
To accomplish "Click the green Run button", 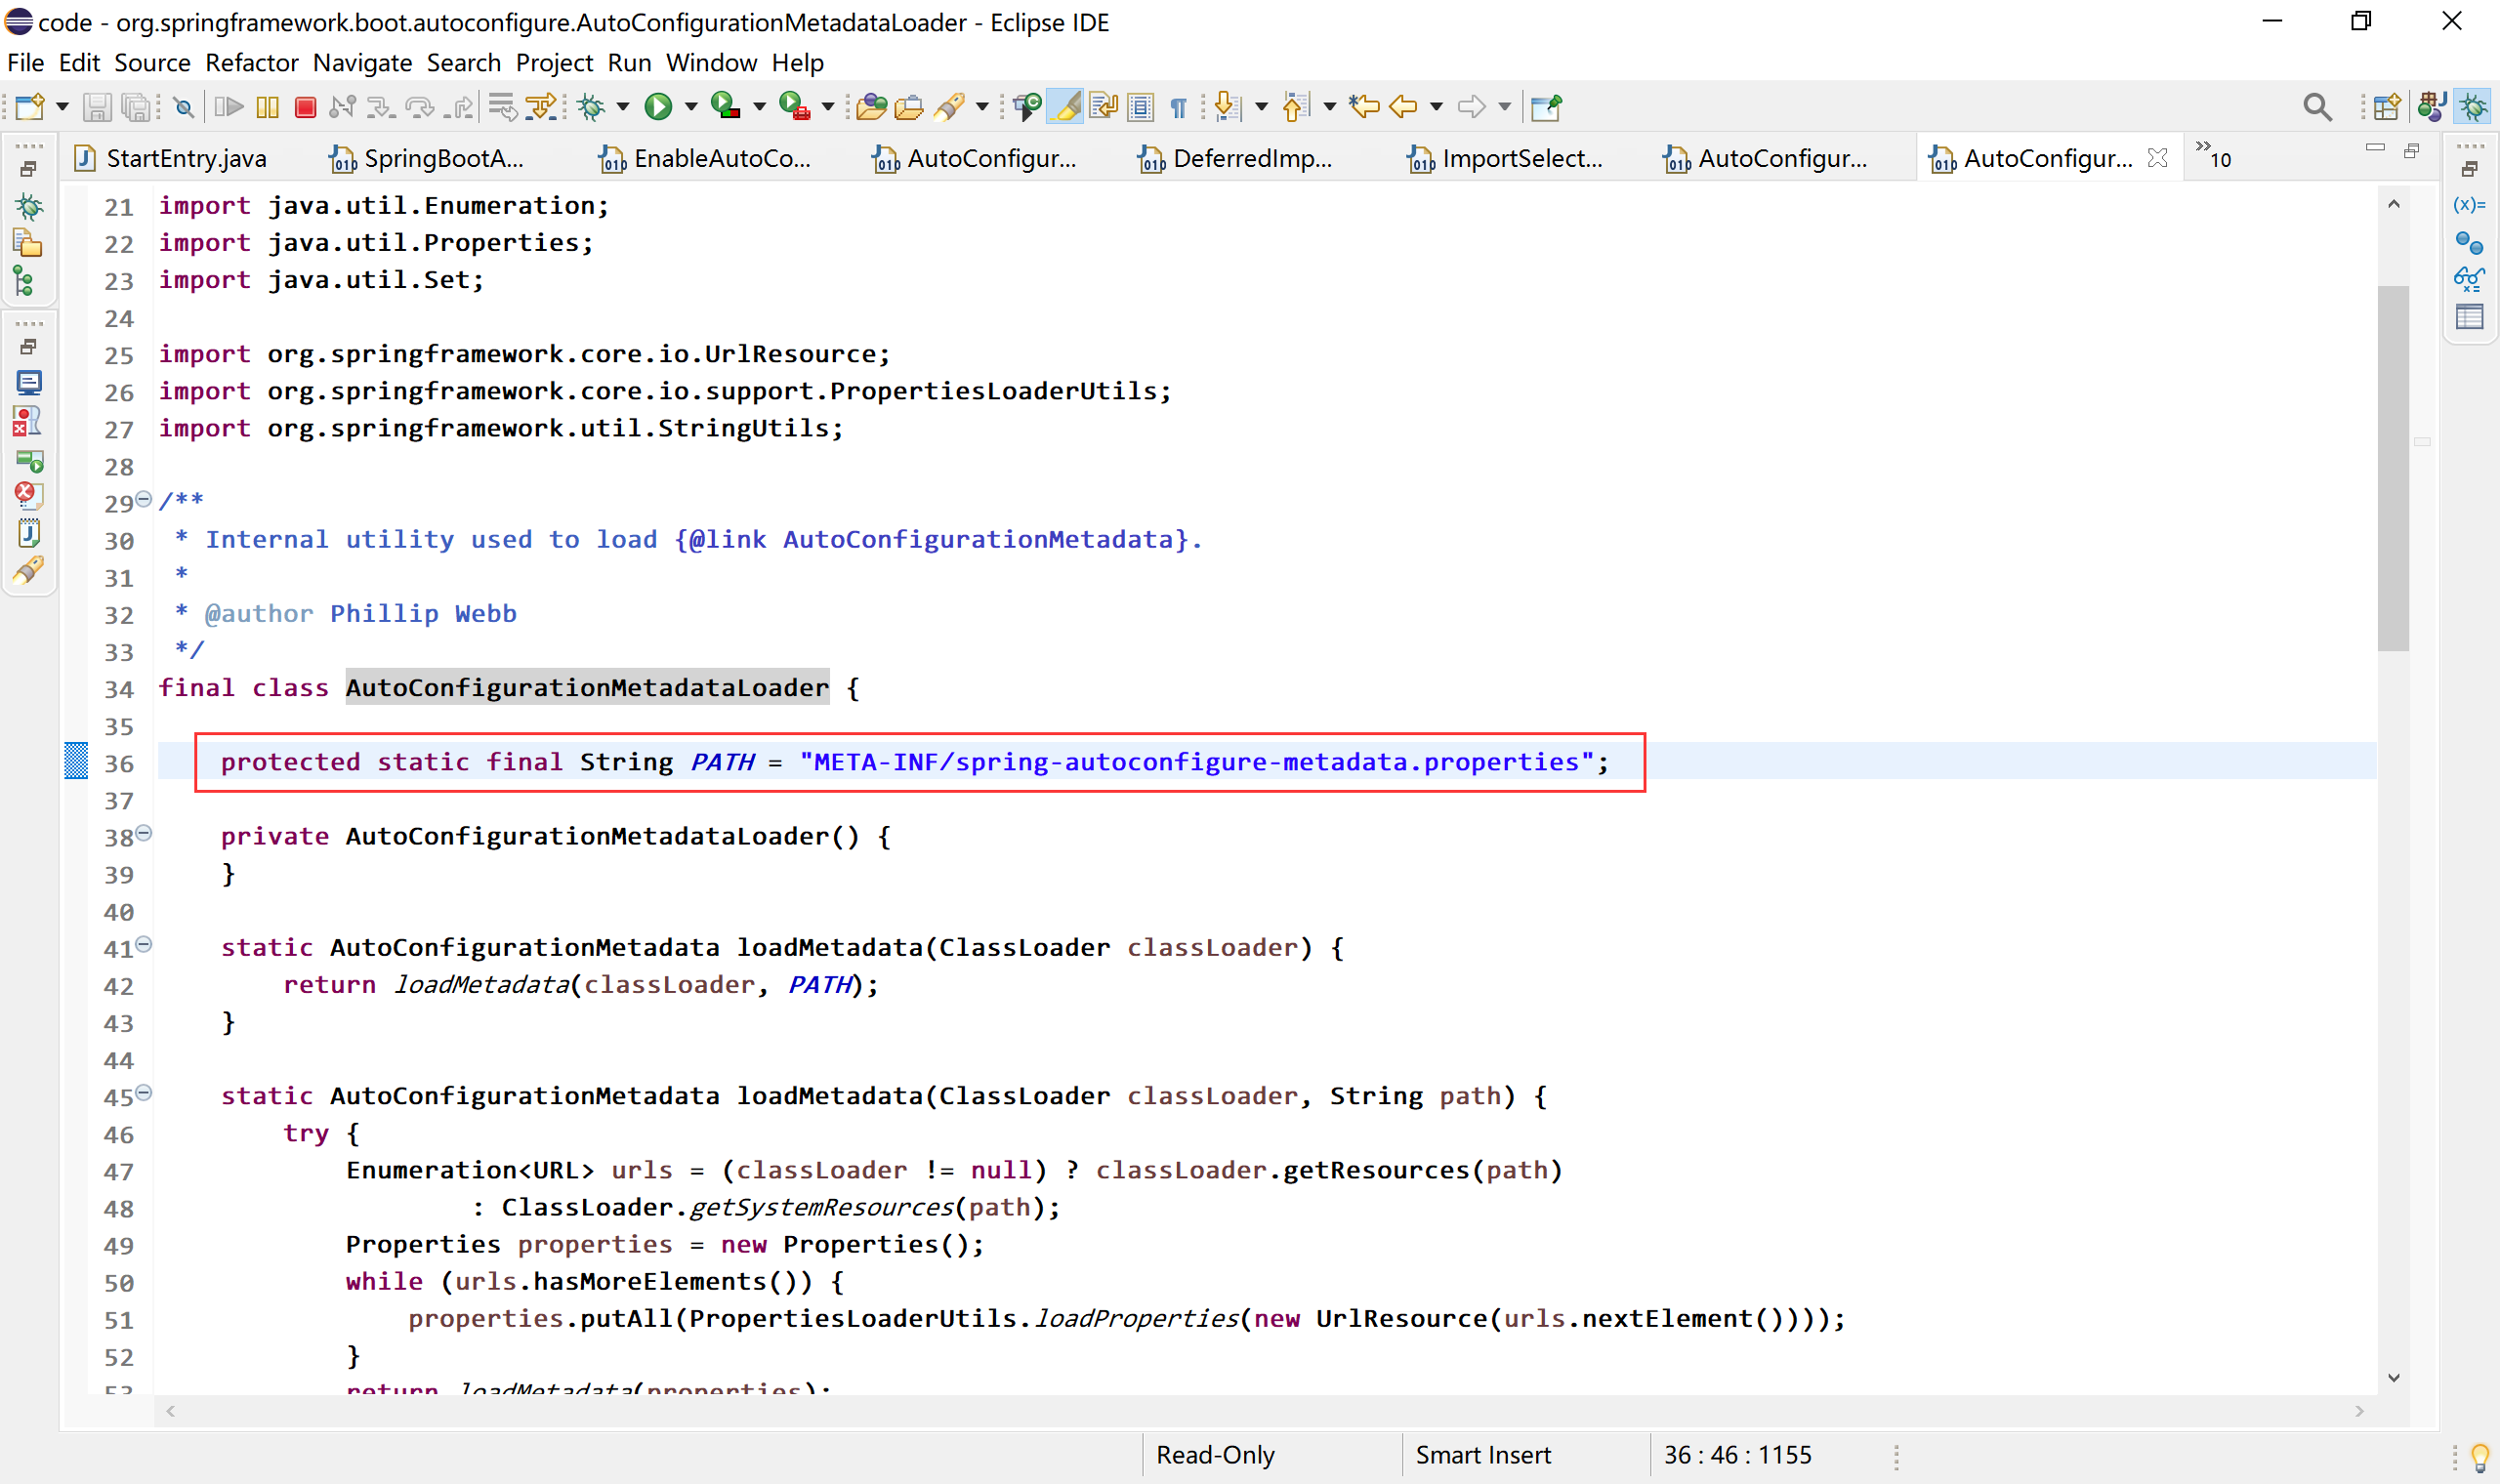I will 658,107.
